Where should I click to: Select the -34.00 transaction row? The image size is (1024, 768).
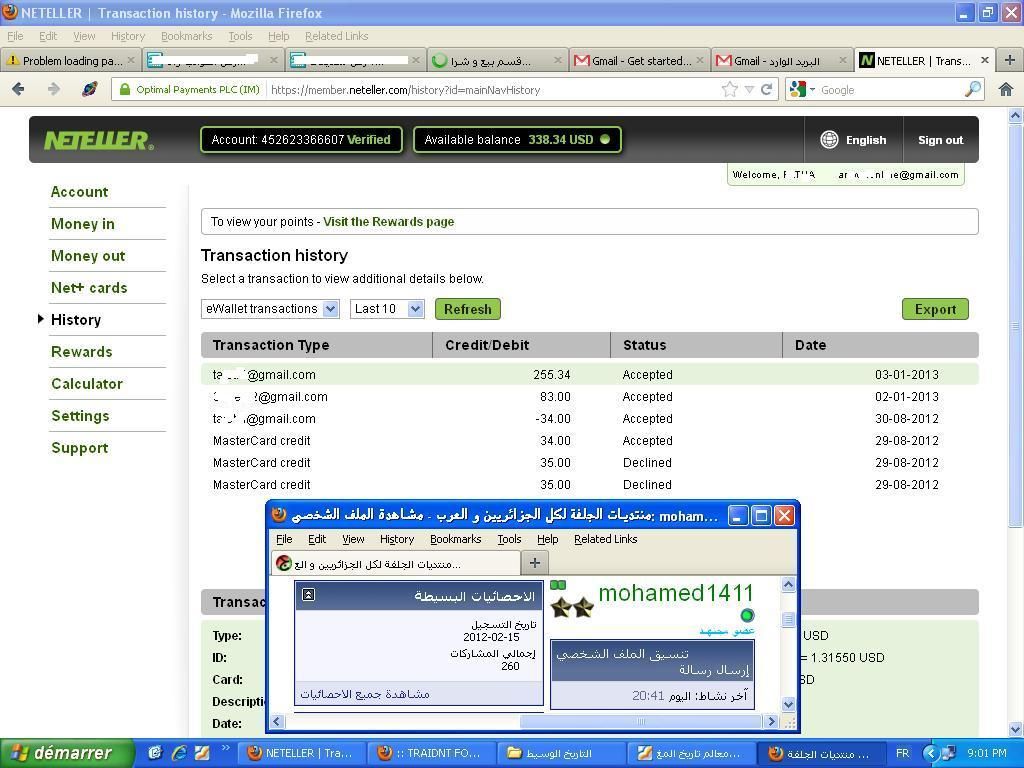click(590, 419)
